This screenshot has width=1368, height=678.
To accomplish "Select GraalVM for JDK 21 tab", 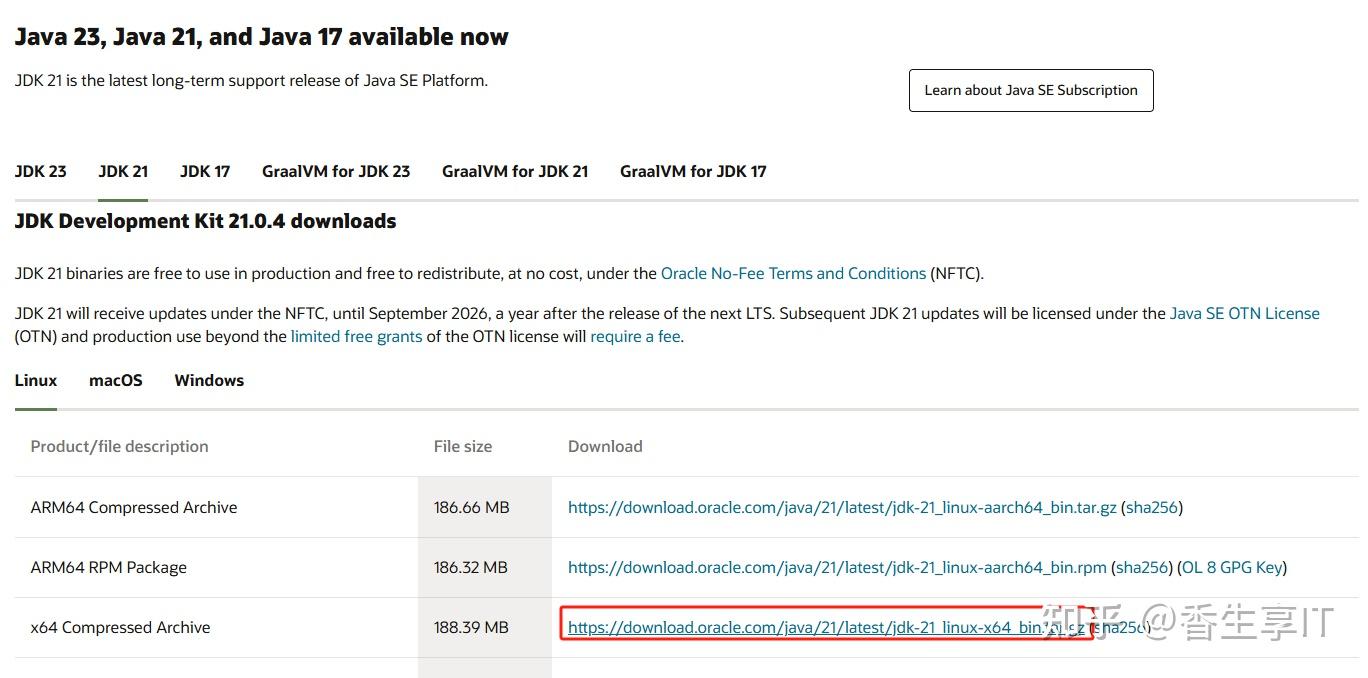I will coord(515,171).
